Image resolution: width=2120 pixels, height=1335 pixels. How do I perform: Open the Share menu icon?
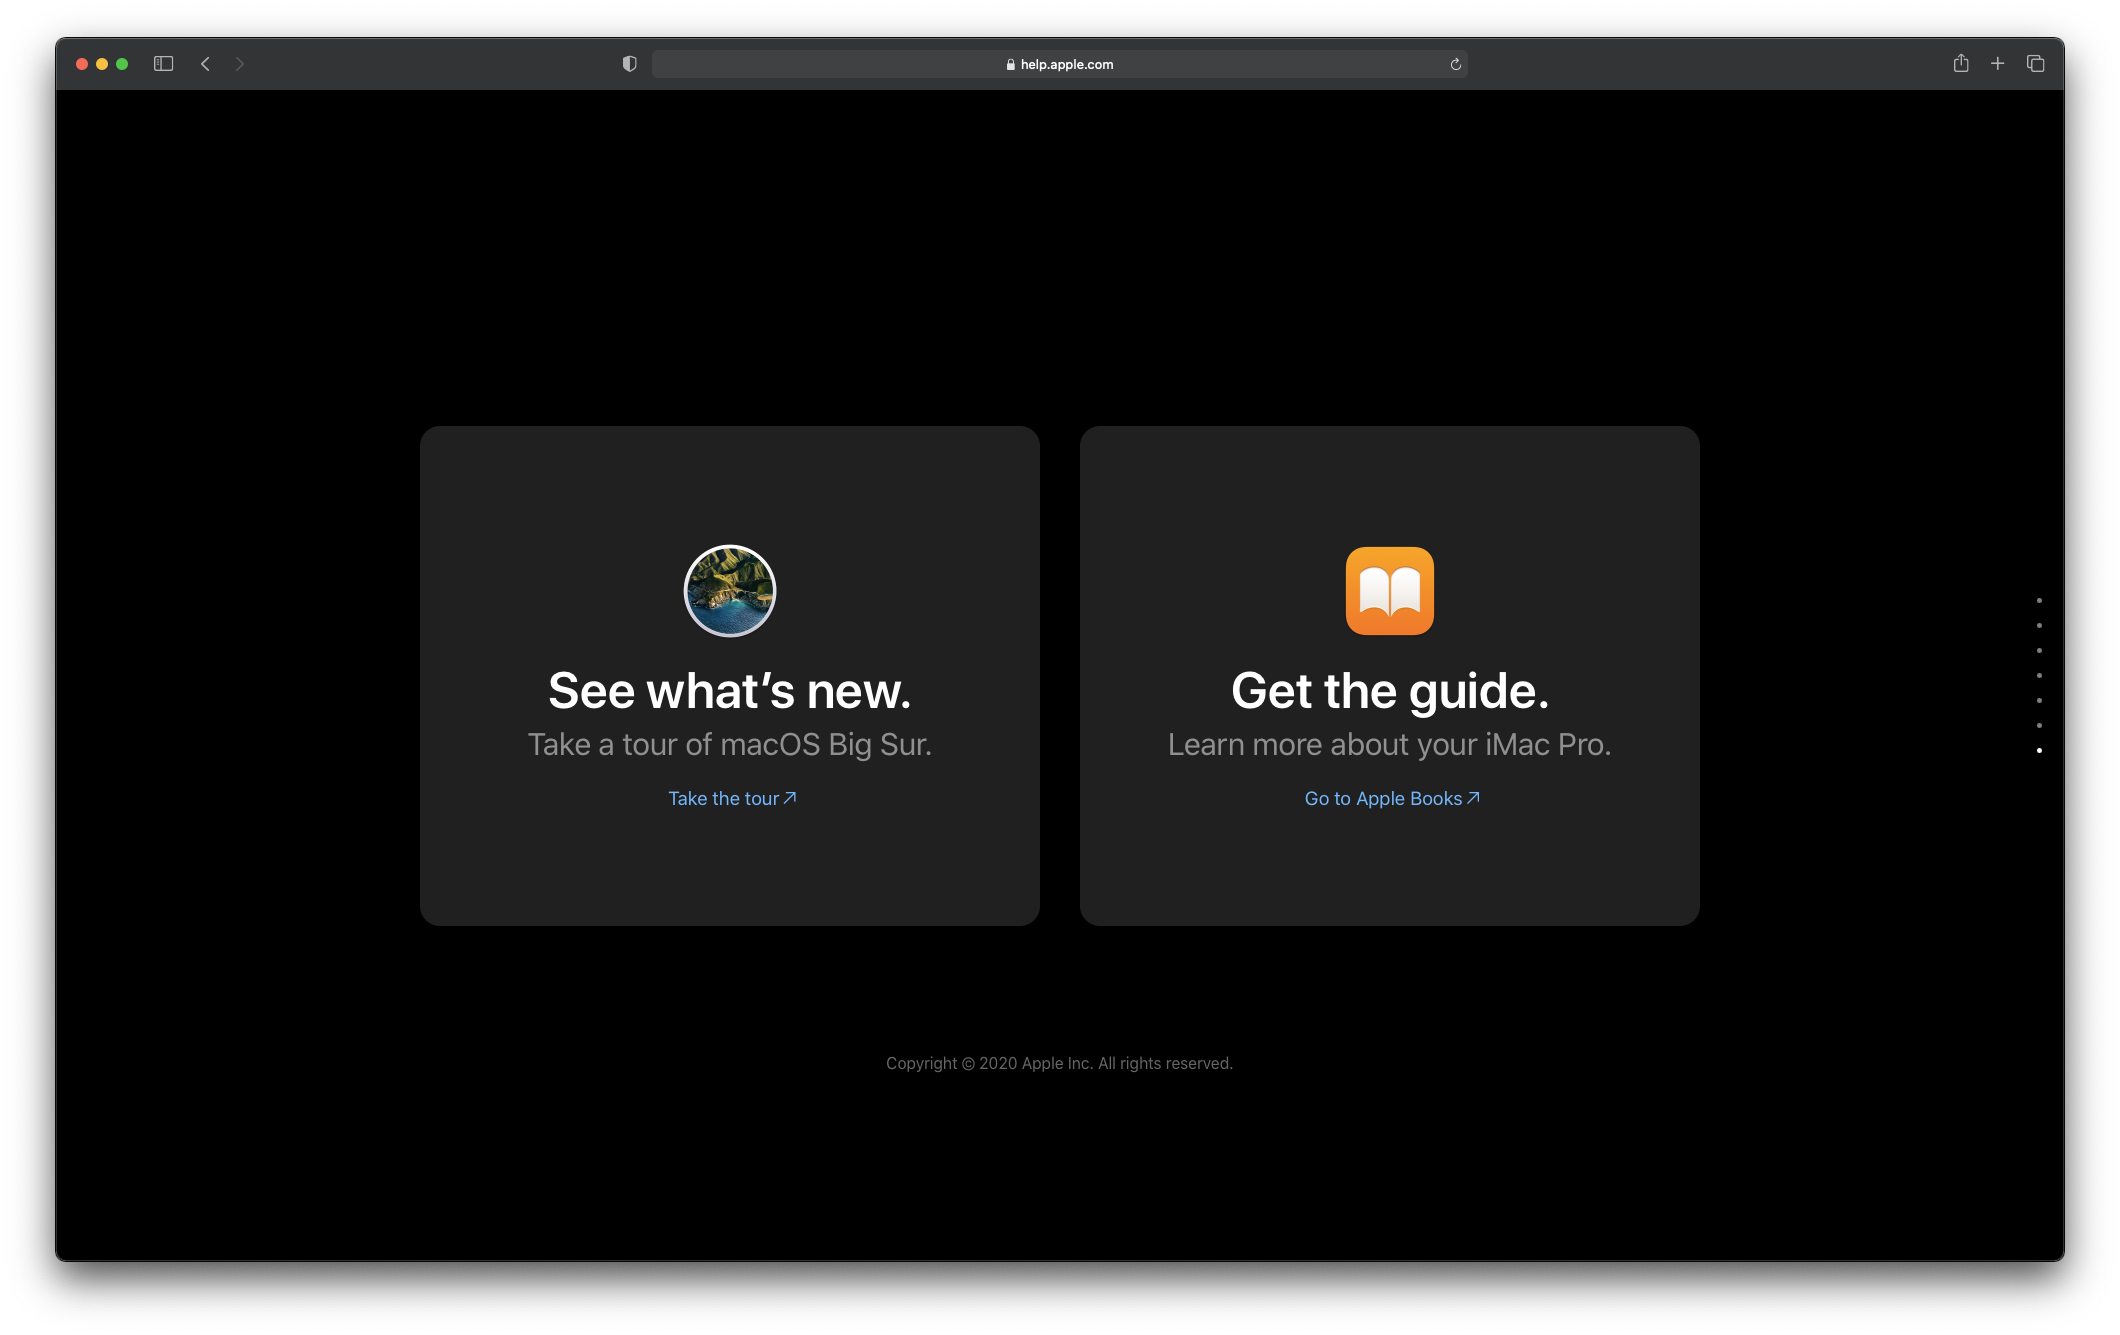pos(1961,64)
